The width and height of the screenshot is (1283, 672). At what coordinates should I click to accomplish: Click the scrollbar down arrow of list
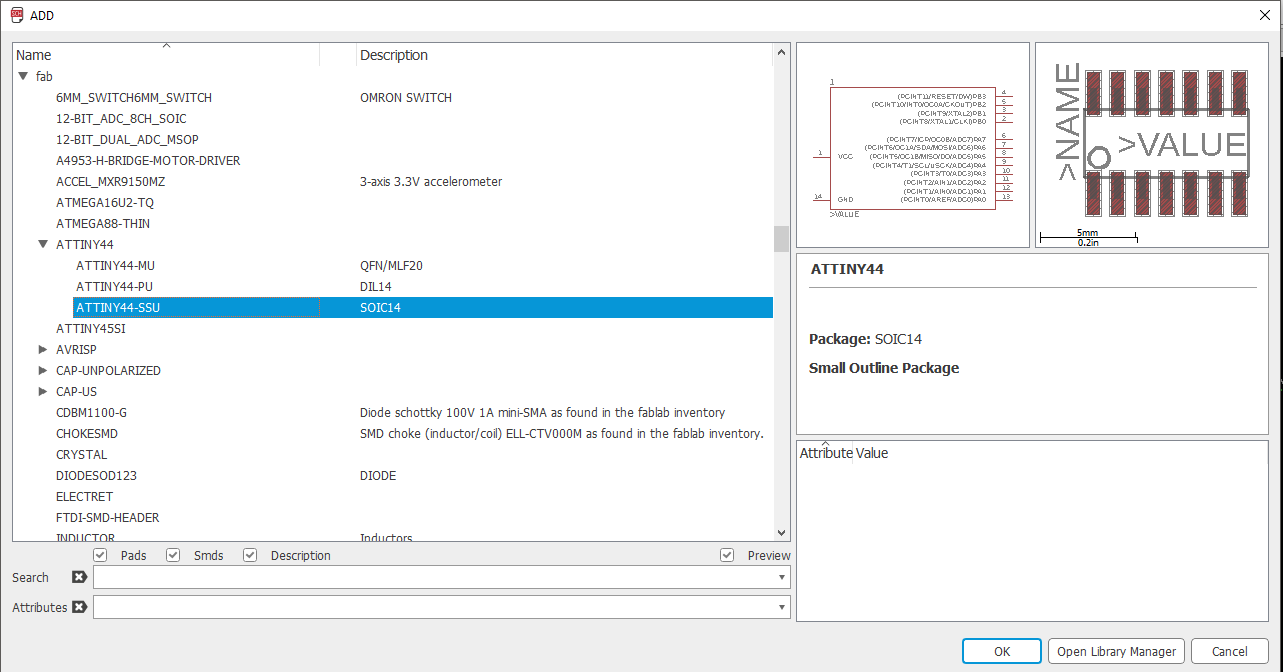[x=781, y=534]
